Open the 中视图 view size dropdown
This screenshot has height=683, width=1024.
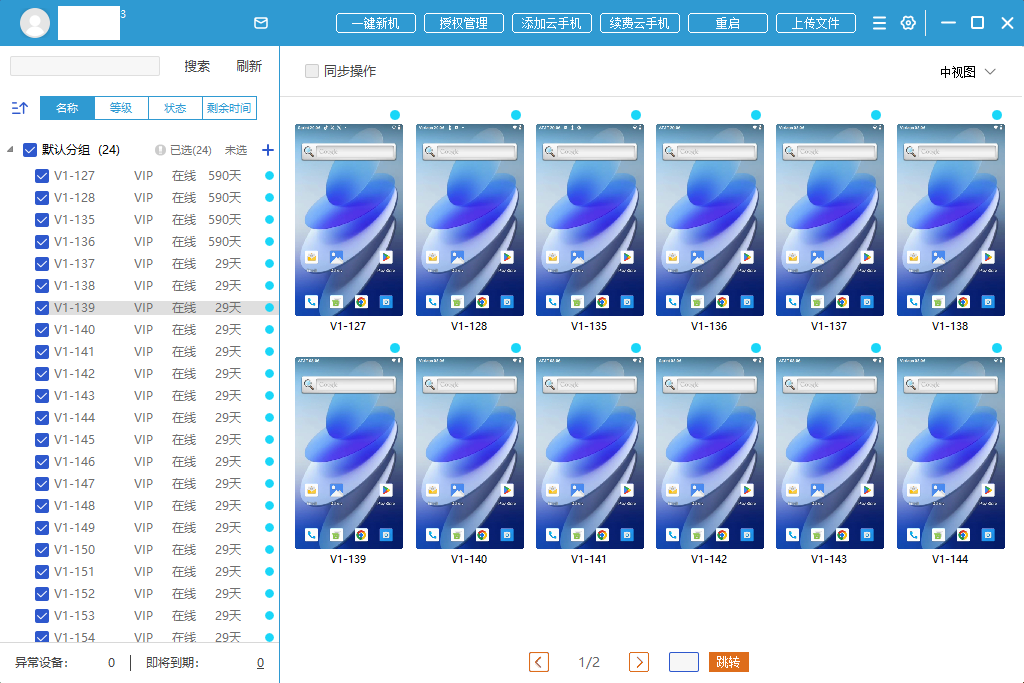968,72
